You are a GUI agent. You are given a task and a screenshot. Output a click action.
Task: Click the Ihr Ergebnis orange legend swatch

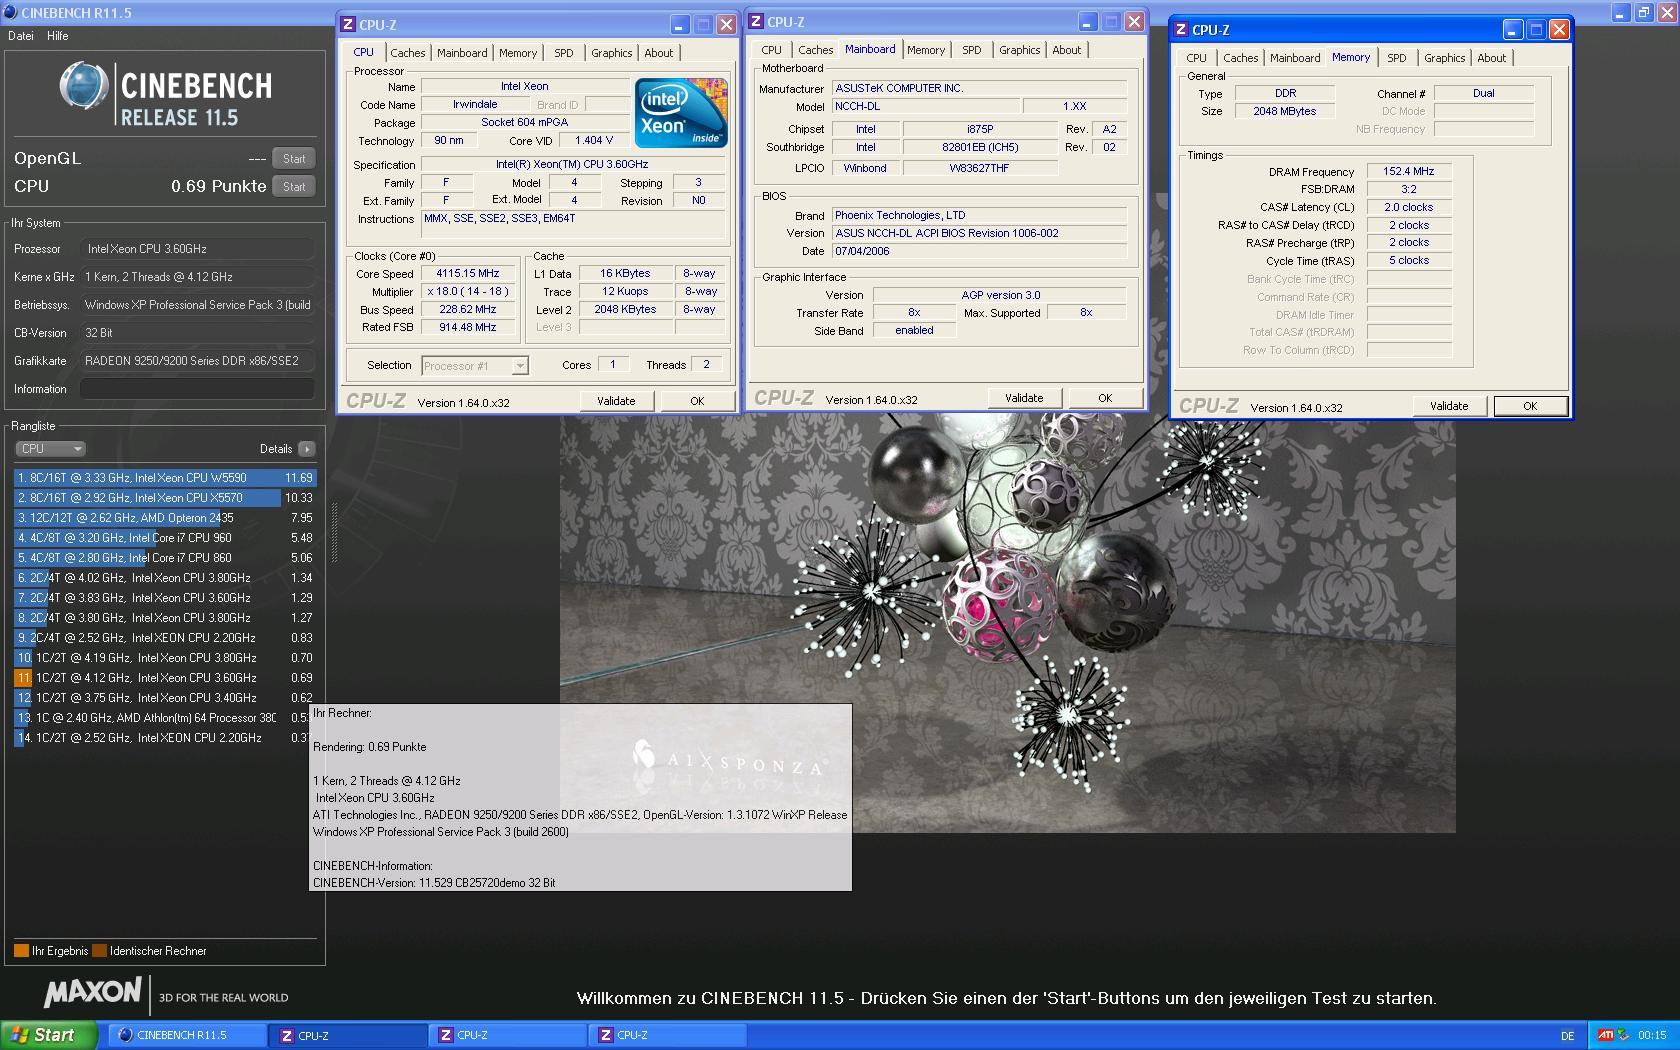(21, 951)
